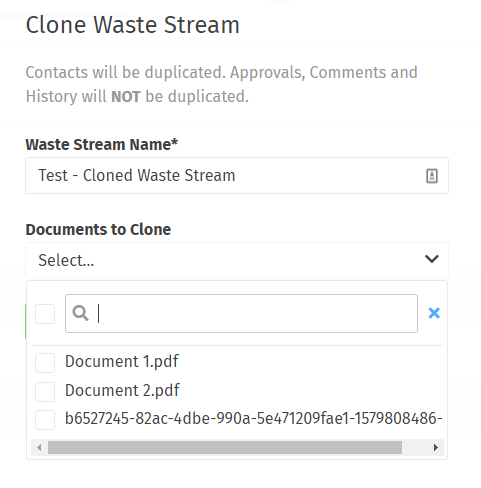Check the Document 2.pdf checkbox
This screenshot has width=481, height=488.
pos(45,391)
